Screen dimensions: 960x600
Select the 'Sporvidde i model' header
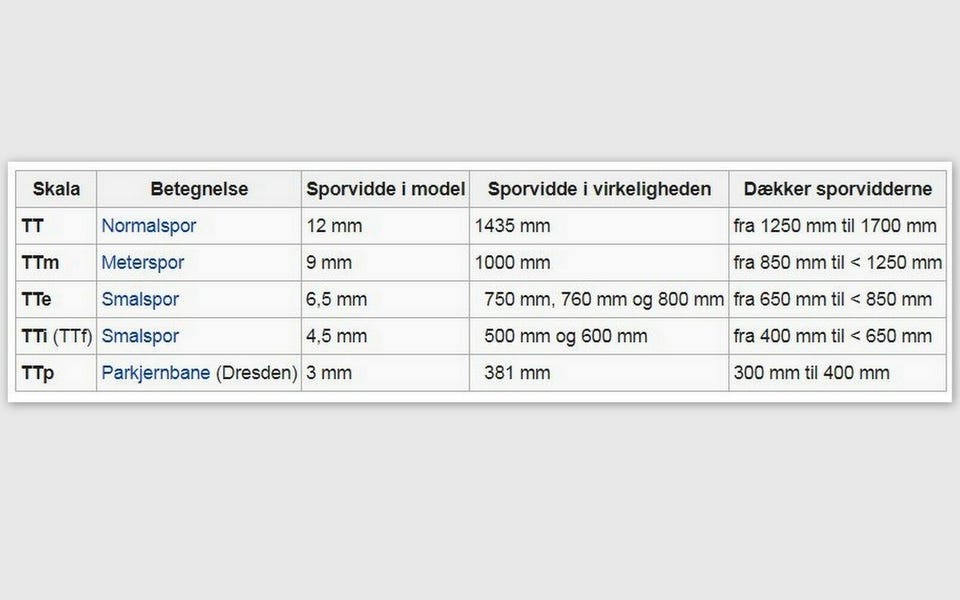coord(385,189)
